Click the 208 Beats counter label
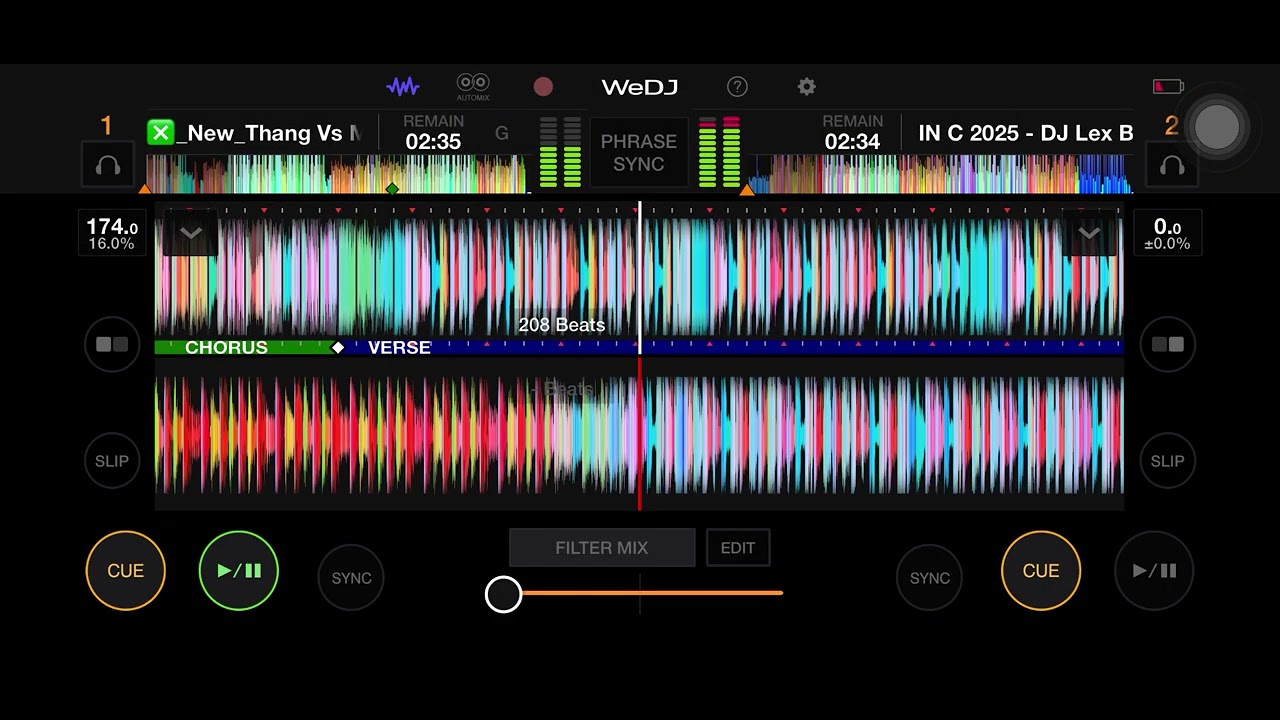 click(562, 325)
